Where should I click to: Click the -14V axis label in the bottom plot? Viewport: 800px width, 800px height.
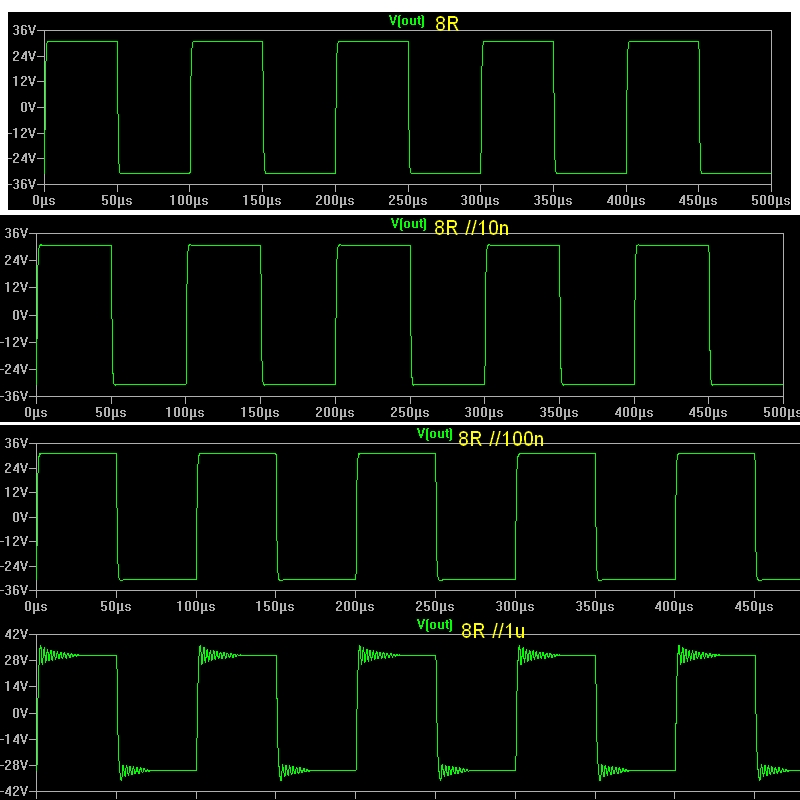(14, 739)
